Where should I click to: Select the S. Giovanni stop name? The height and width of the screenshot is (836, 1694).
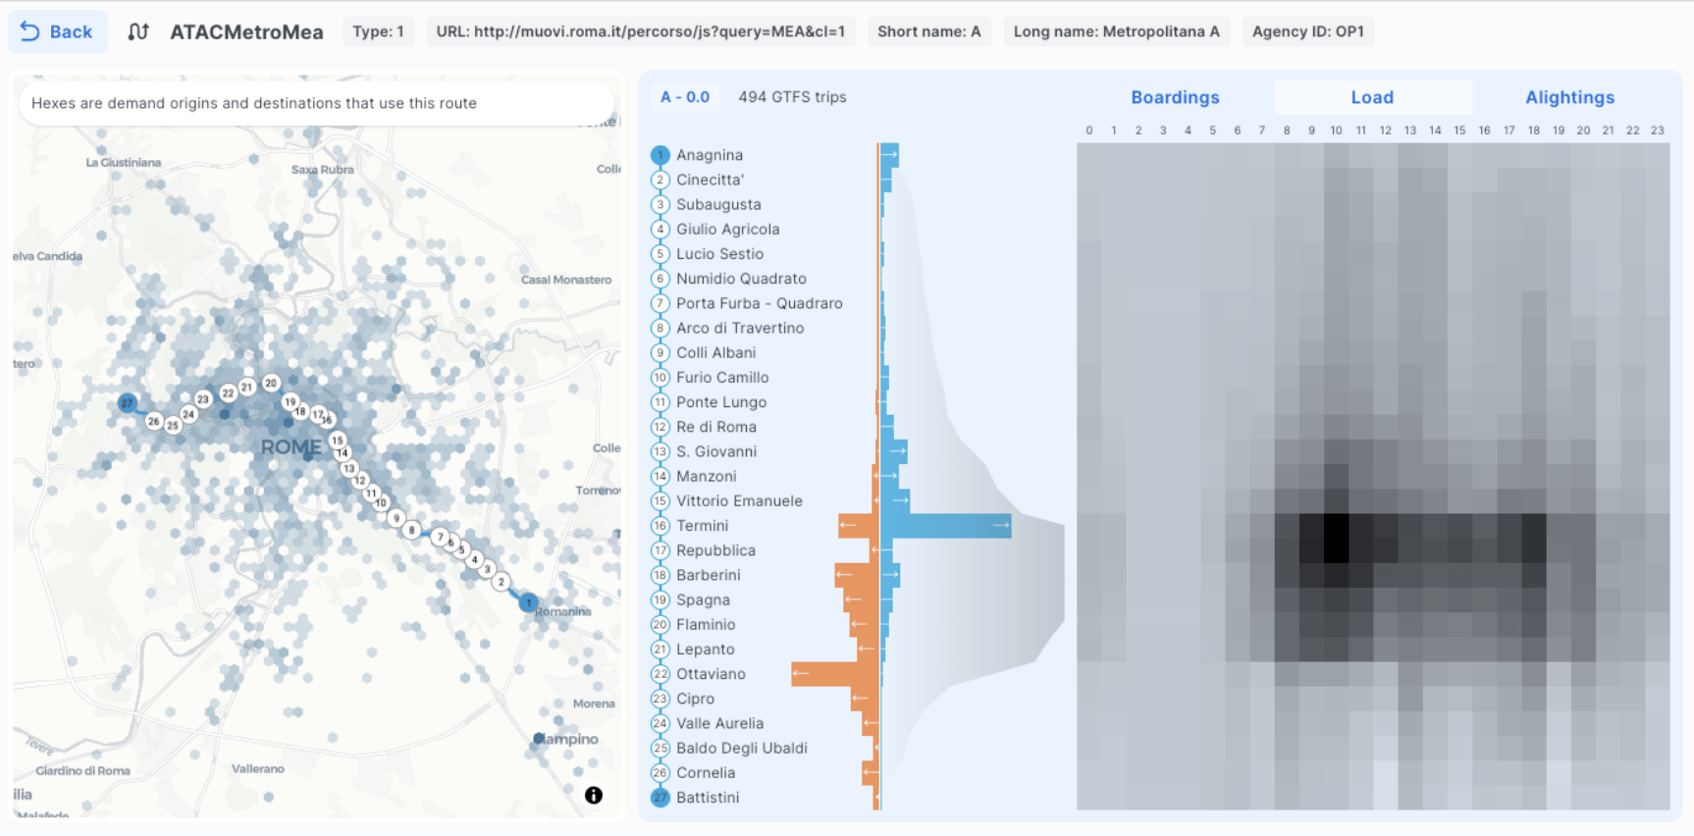coord(716,452)
